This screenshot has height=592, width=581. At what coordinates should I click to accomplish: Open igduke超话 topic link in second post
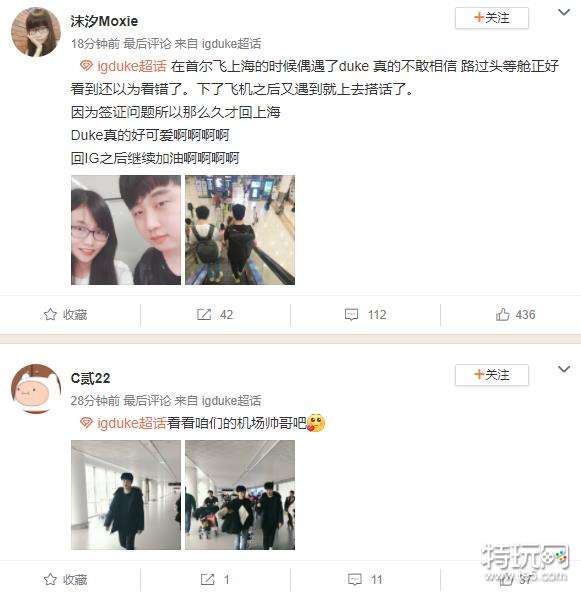[123, 423]
